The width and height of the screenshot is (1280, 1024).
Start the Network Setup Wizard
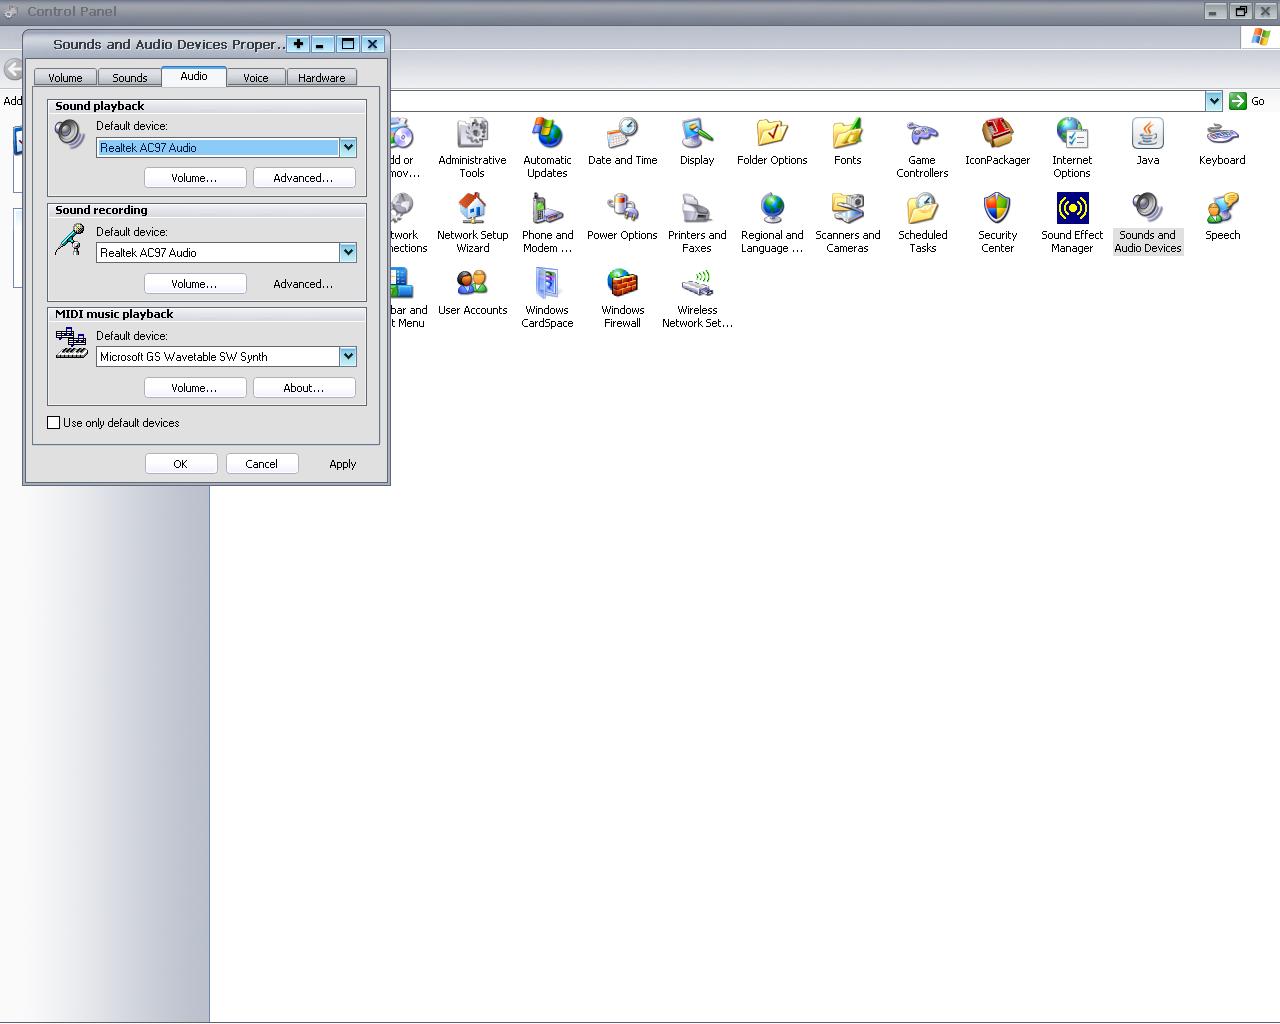472,222
